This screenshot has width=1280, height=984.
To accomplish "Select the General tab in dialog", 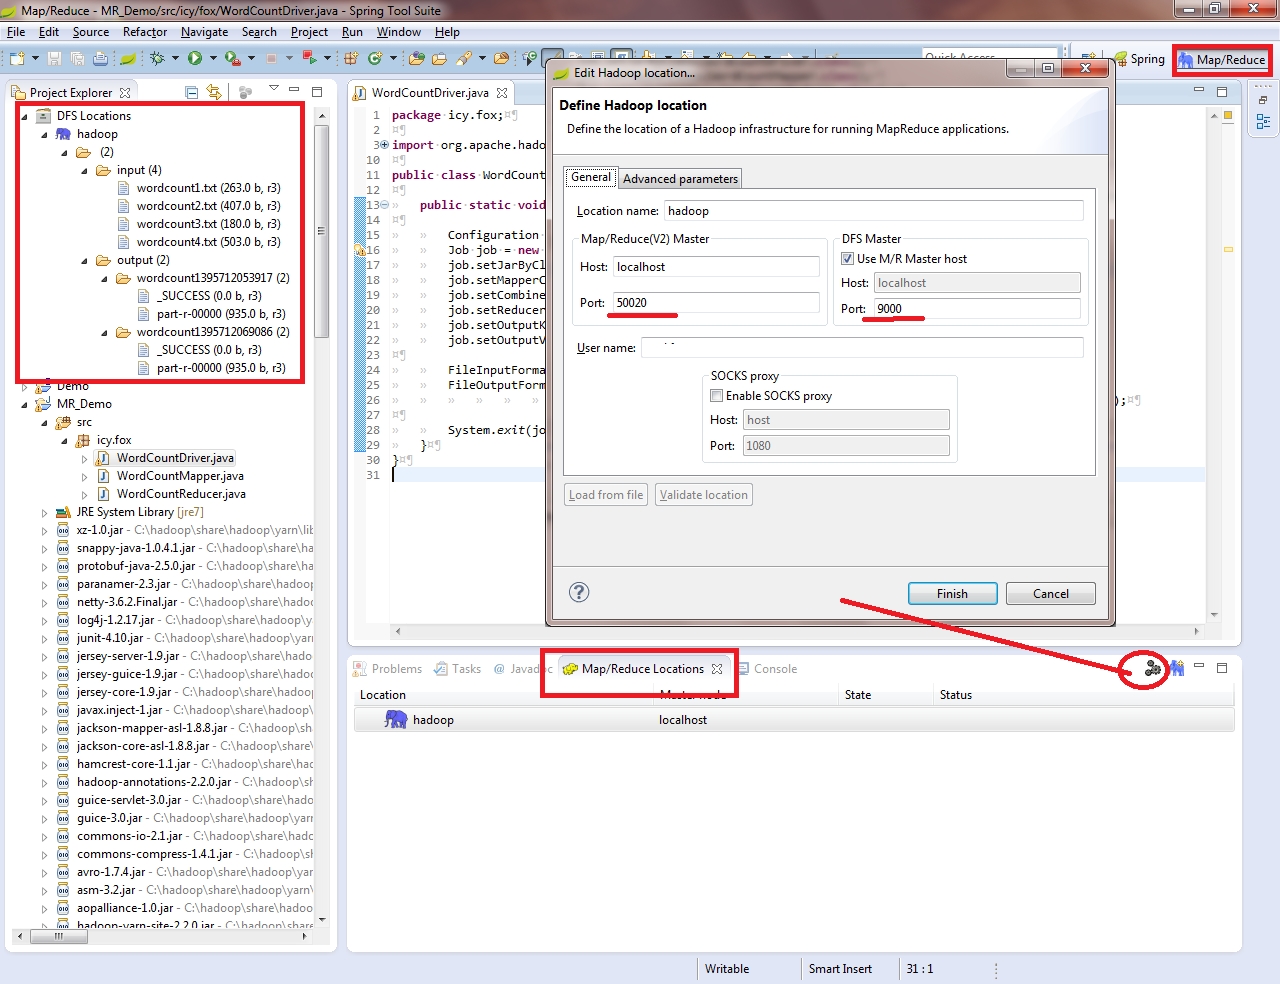I will pos(591,177).
